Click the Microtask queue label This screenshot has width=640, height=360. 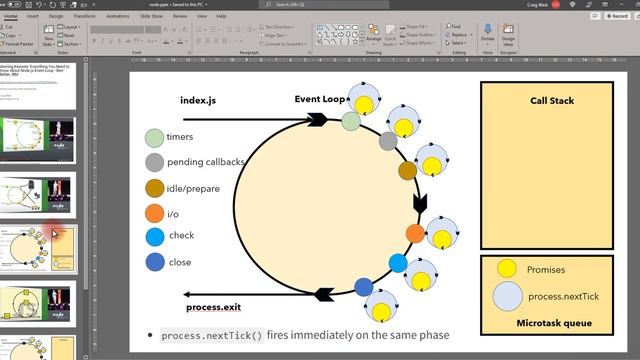click(554, 323)
